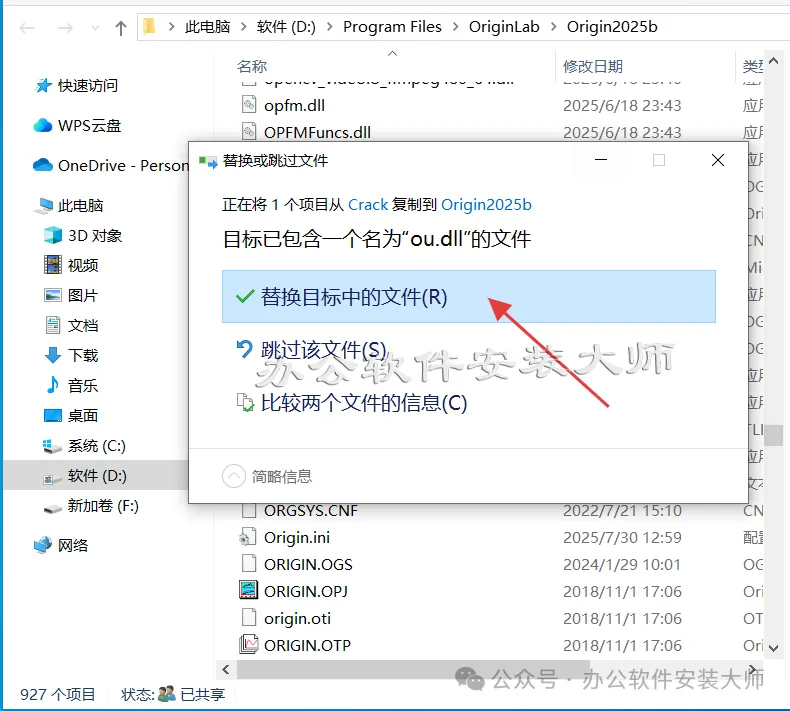Minimize the Replace or Skip Files dialog
Image resolution: width=790 pixels, height=711 pixels.
pos(601,160)
